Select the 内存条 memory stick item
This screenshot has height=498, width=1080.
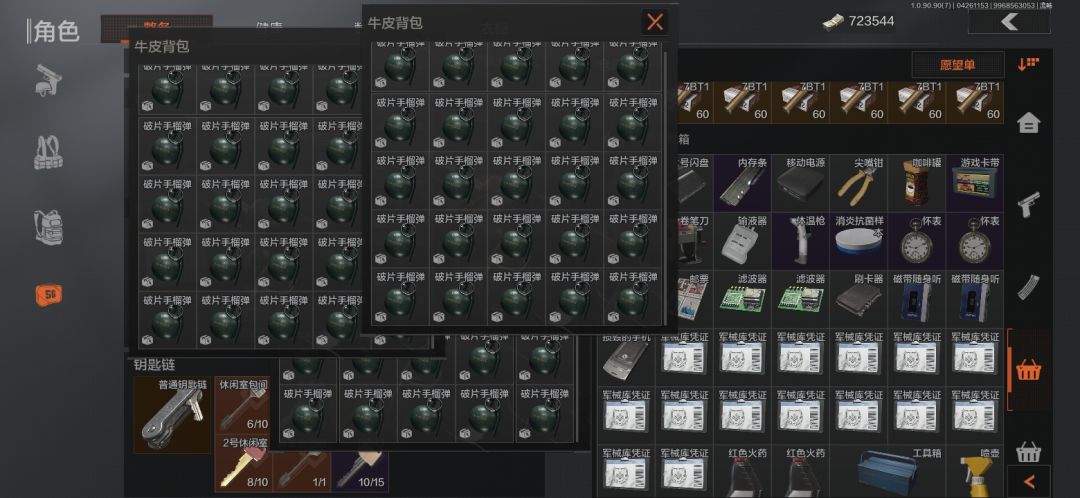click(742, 183)
